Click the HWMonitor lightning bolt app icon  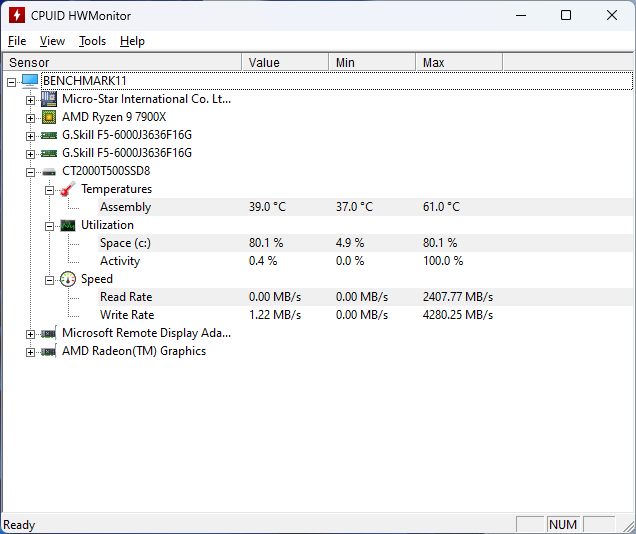click(x=16, y=15)
